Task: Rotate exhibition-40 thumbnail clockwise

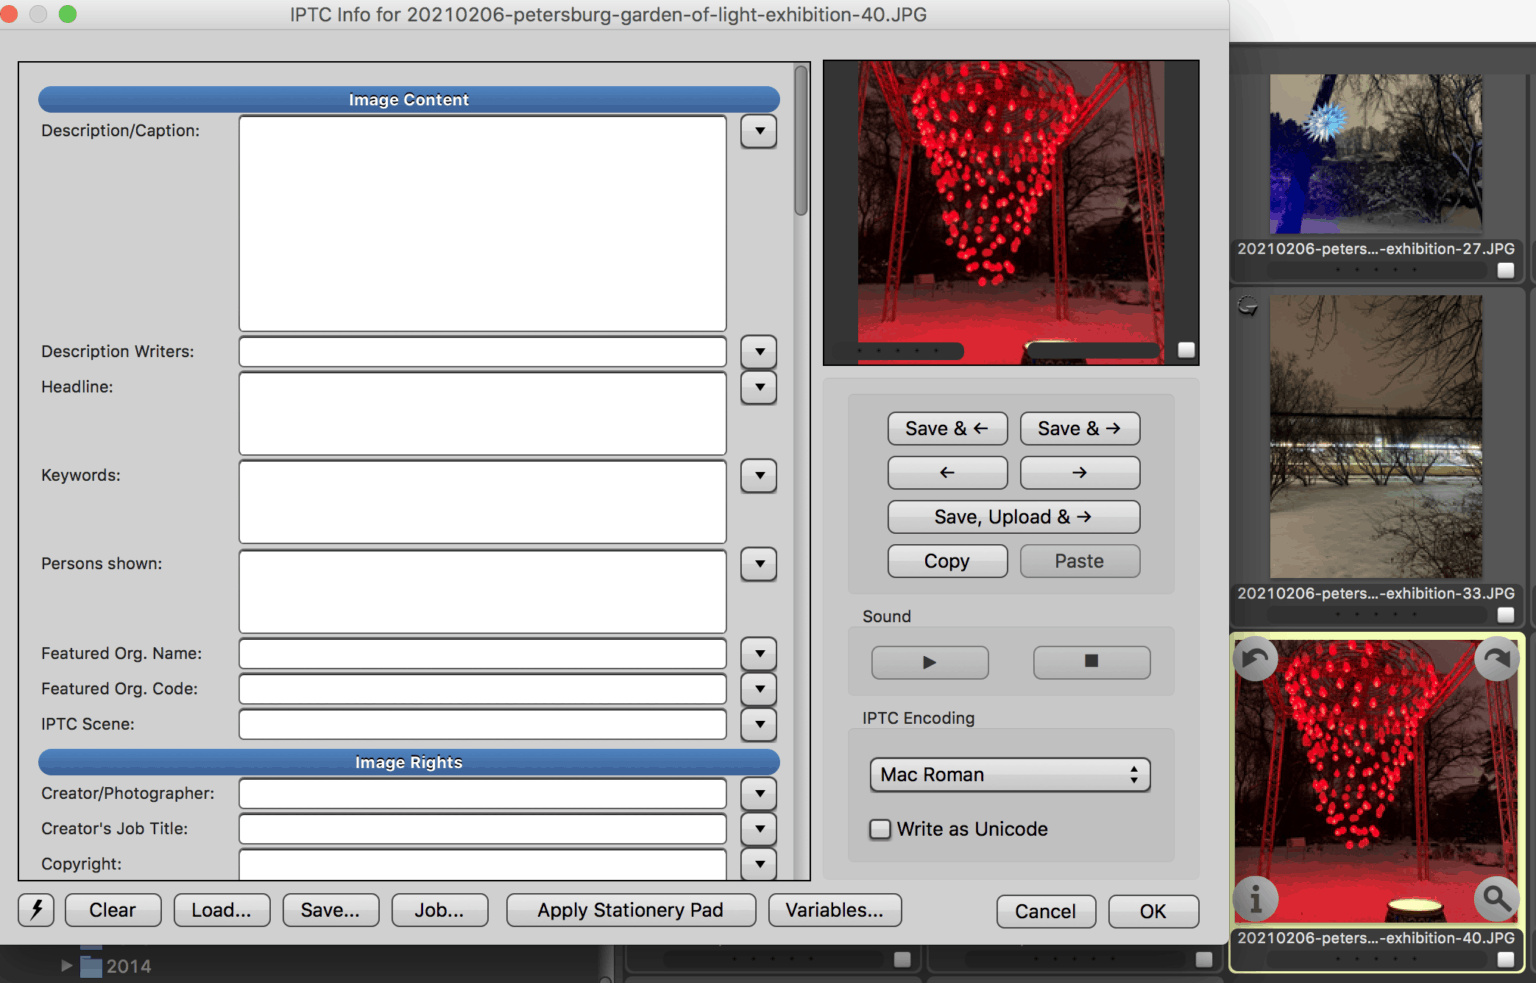Action: coord(1497,658)
